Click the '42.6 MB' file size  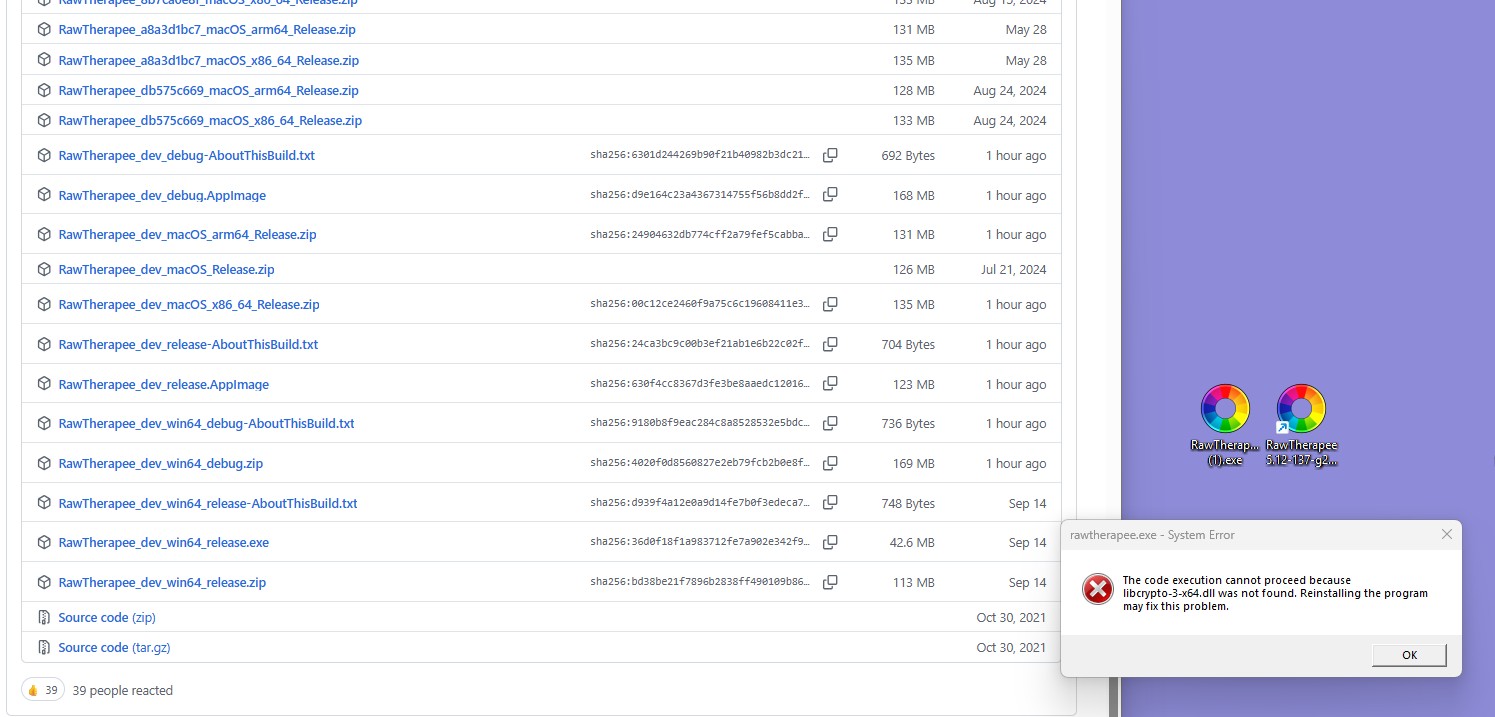912,543
